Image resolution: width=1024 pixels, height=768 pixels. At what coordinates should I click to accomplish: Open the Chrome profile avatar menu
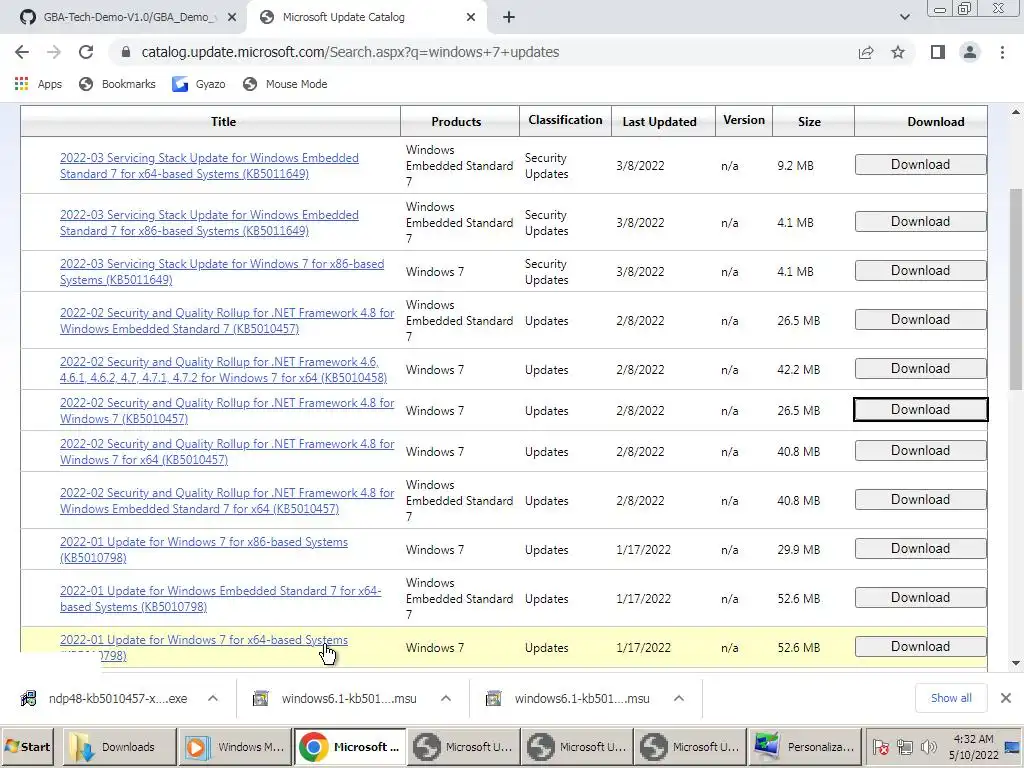pyautogui.click(x=970, y=52)
